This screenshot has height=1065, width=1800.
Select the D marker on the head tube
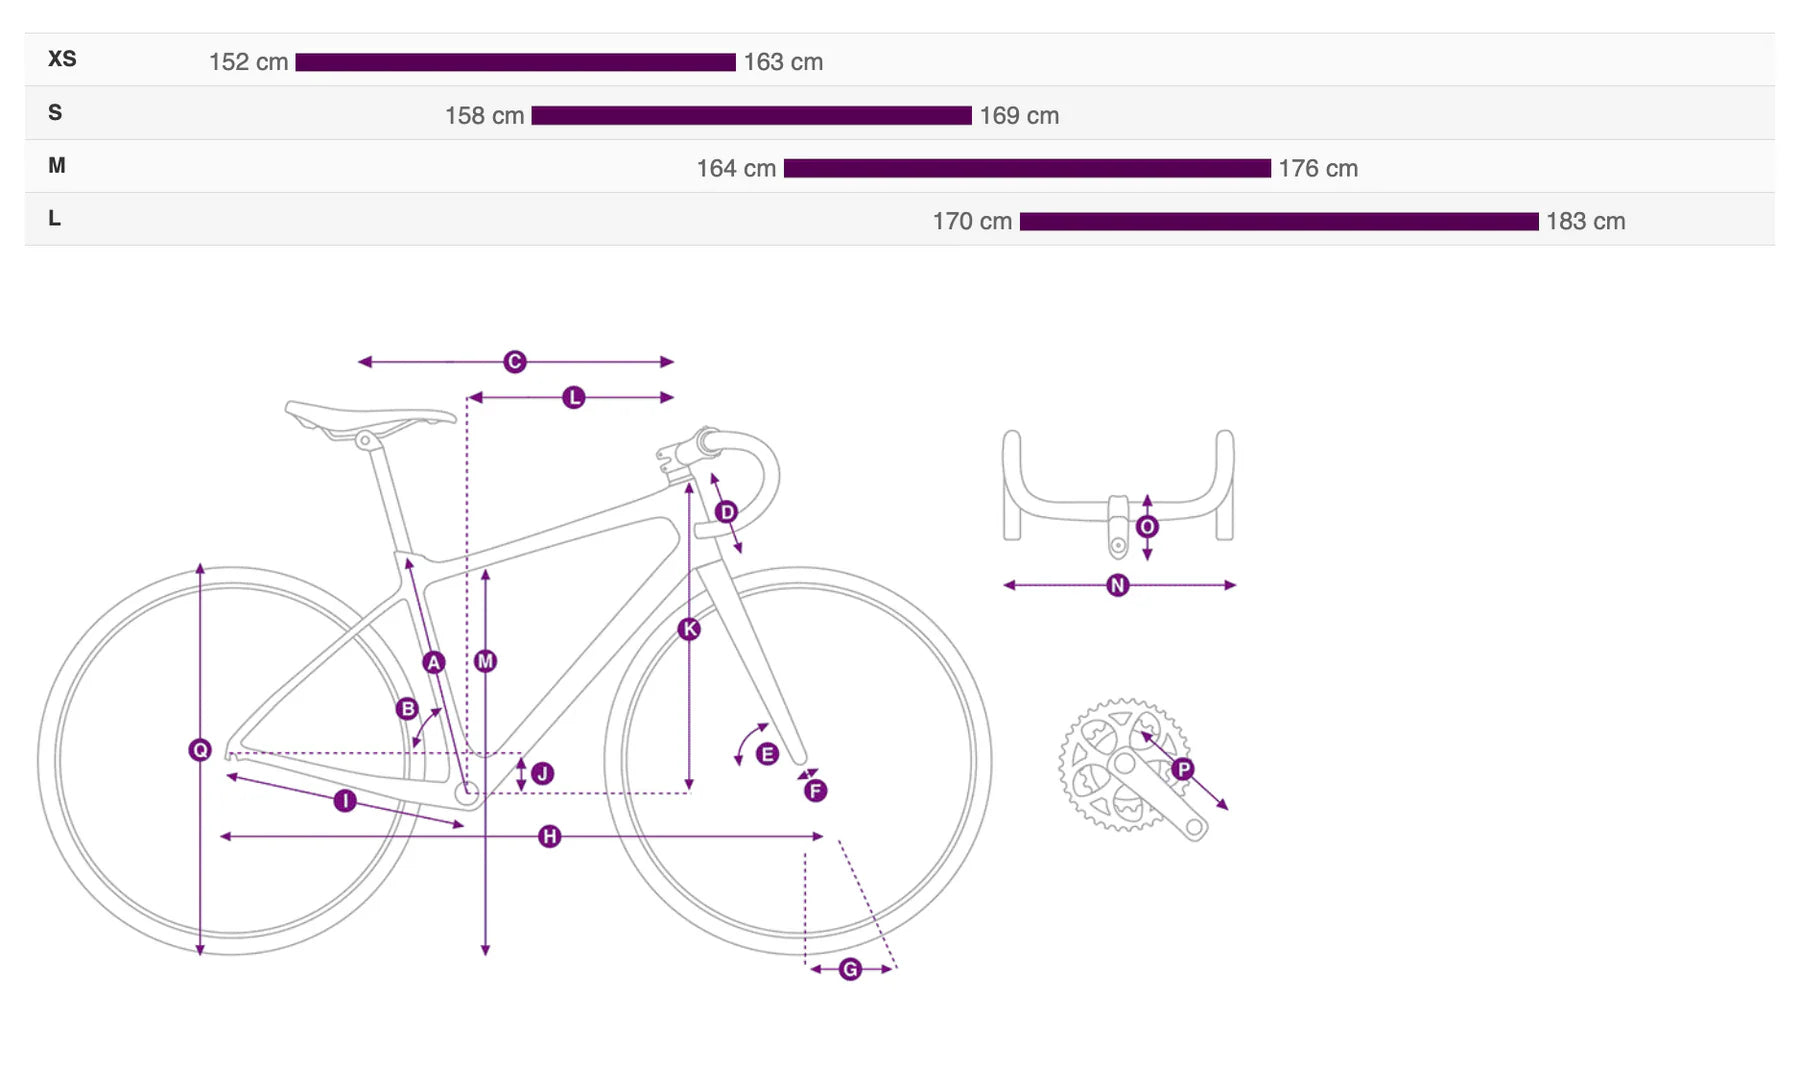point(727,512)
